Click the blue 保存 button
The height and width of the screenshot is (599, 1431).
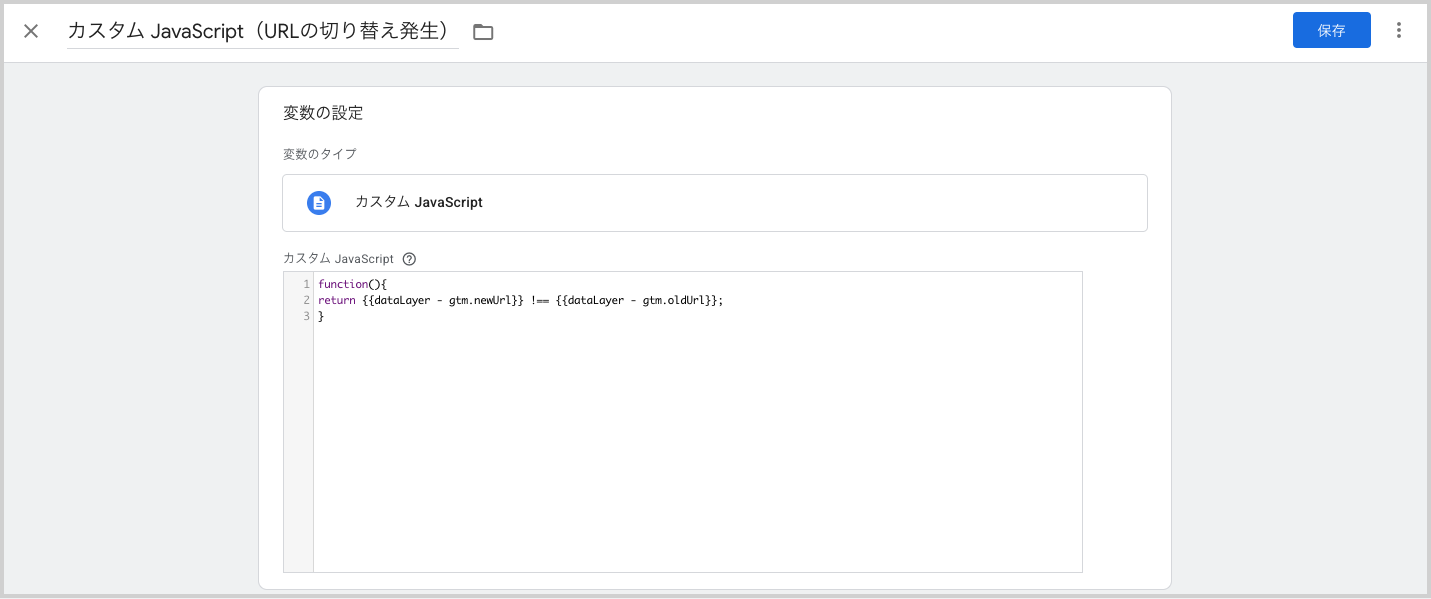(x=1331, y=30)
